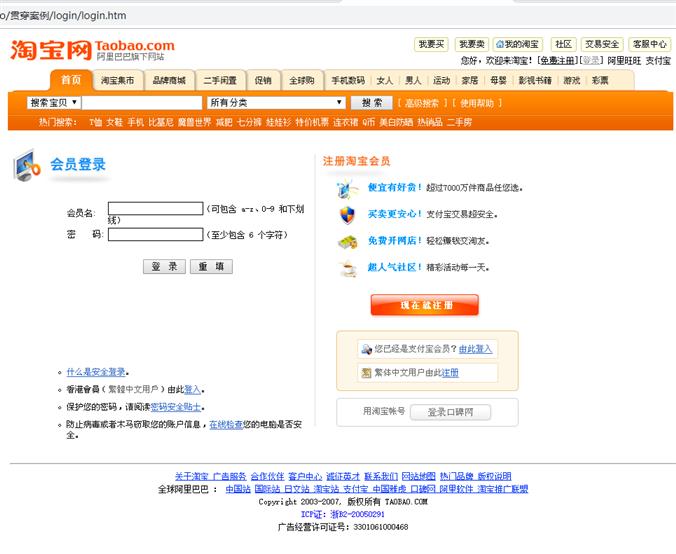Click the 免费开网店 heading link
Screen dimensions: 676x554
click(394, 241)
